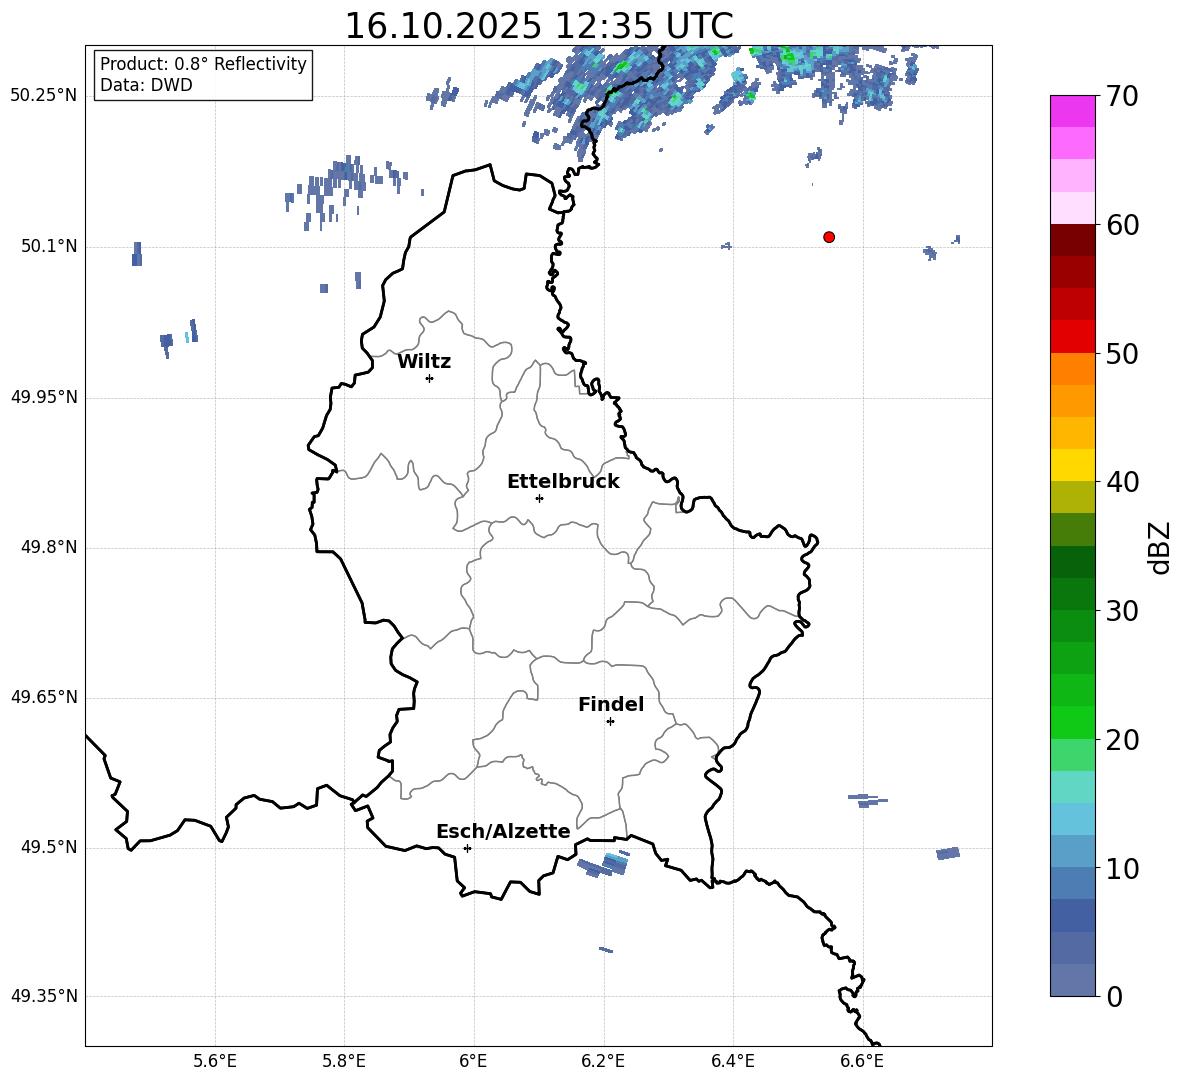Click the 6.2°E longitude tick label
Viewport: 1184px width, 1081px height.
click(x=603, y=1061)
